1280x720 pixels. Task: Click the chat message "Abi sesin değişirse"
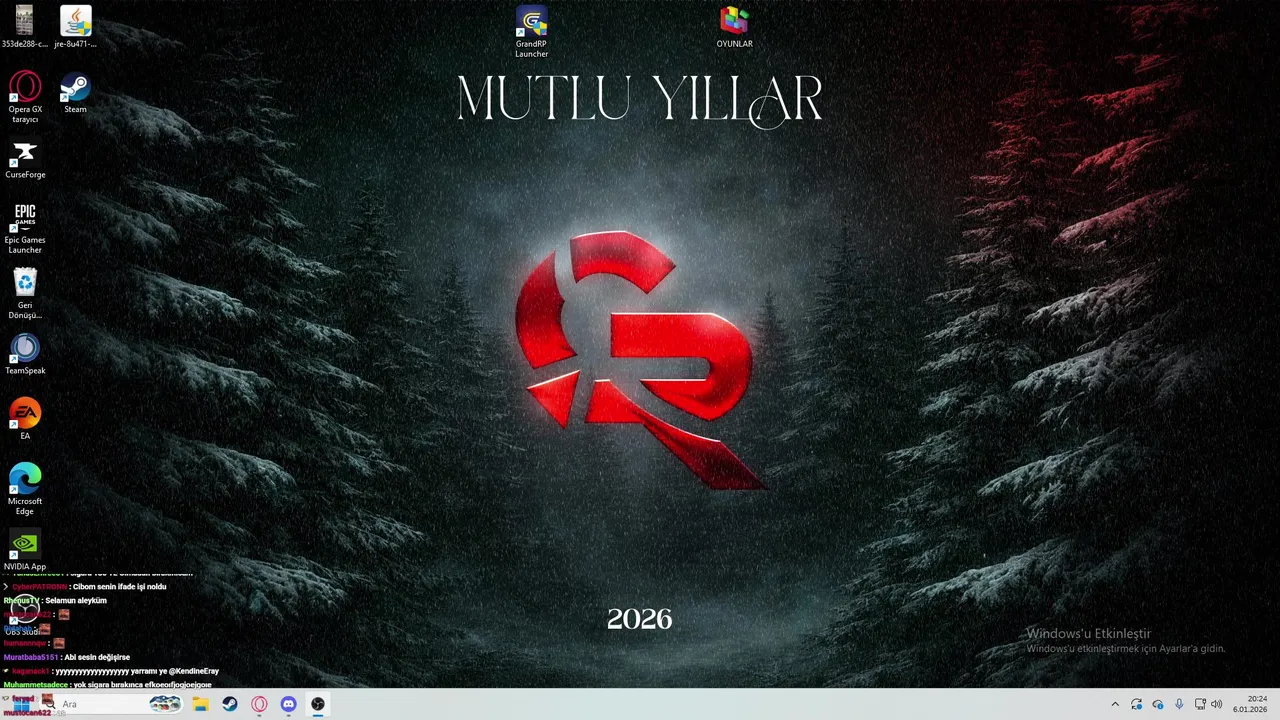pyautogui.click(x=97, y=657)
